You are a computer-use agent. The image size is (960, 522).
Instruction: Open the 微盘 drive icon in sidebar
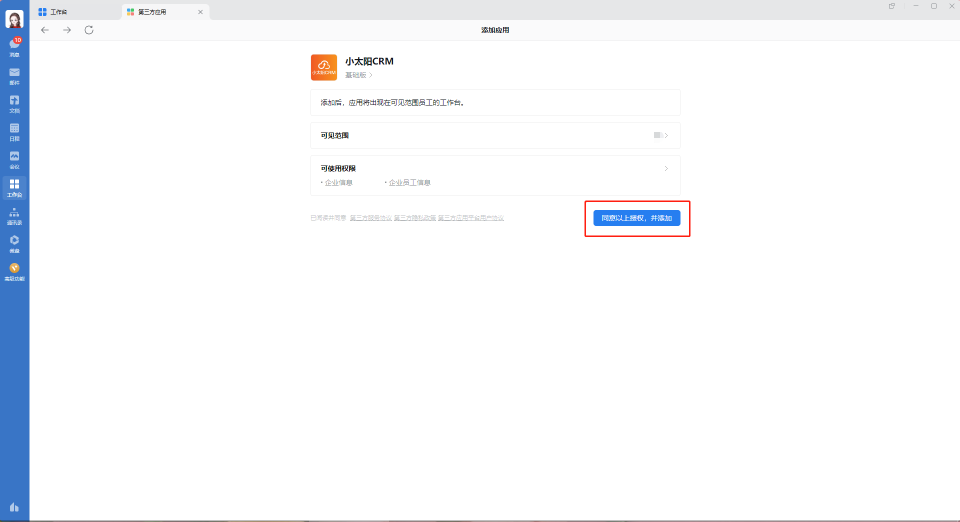(14, 242)
